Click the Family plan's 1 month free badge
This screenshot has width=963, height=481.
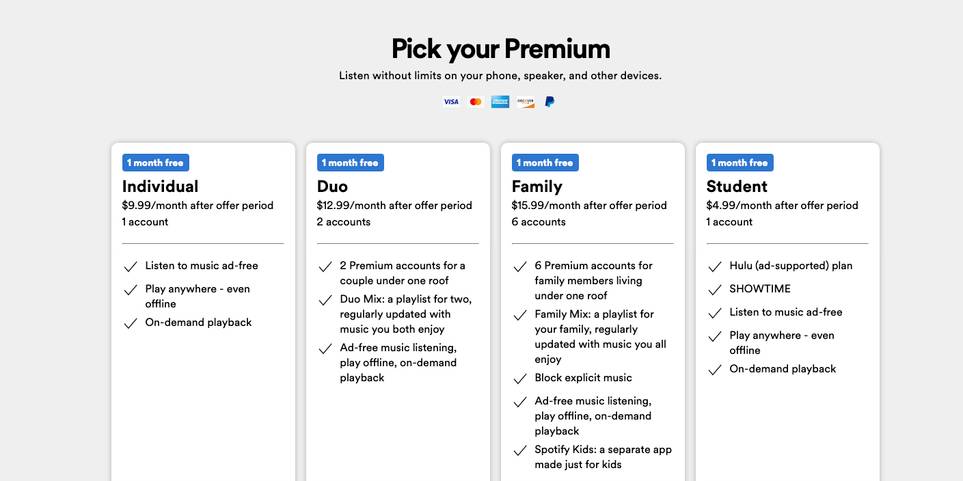coord(545,162)
